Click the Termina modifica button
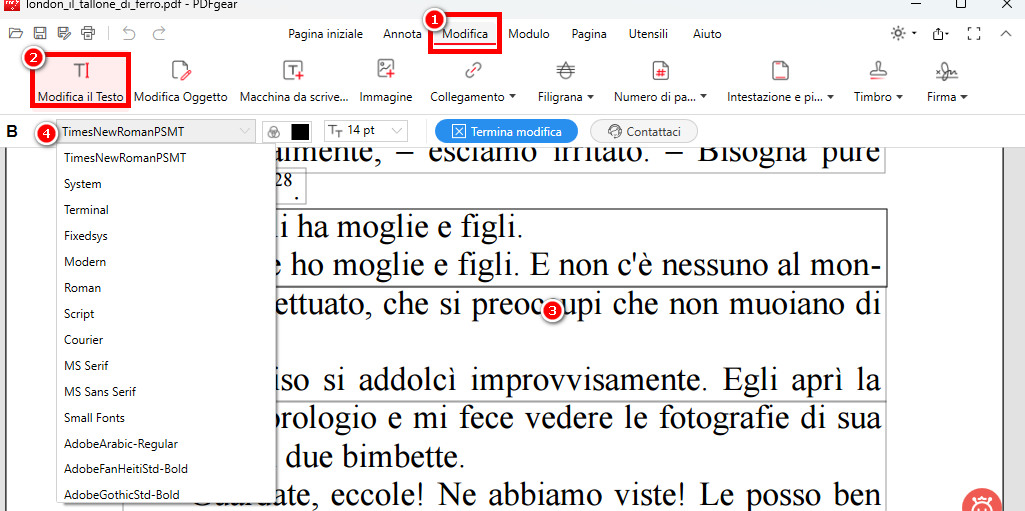 click(x=507, y=131)
